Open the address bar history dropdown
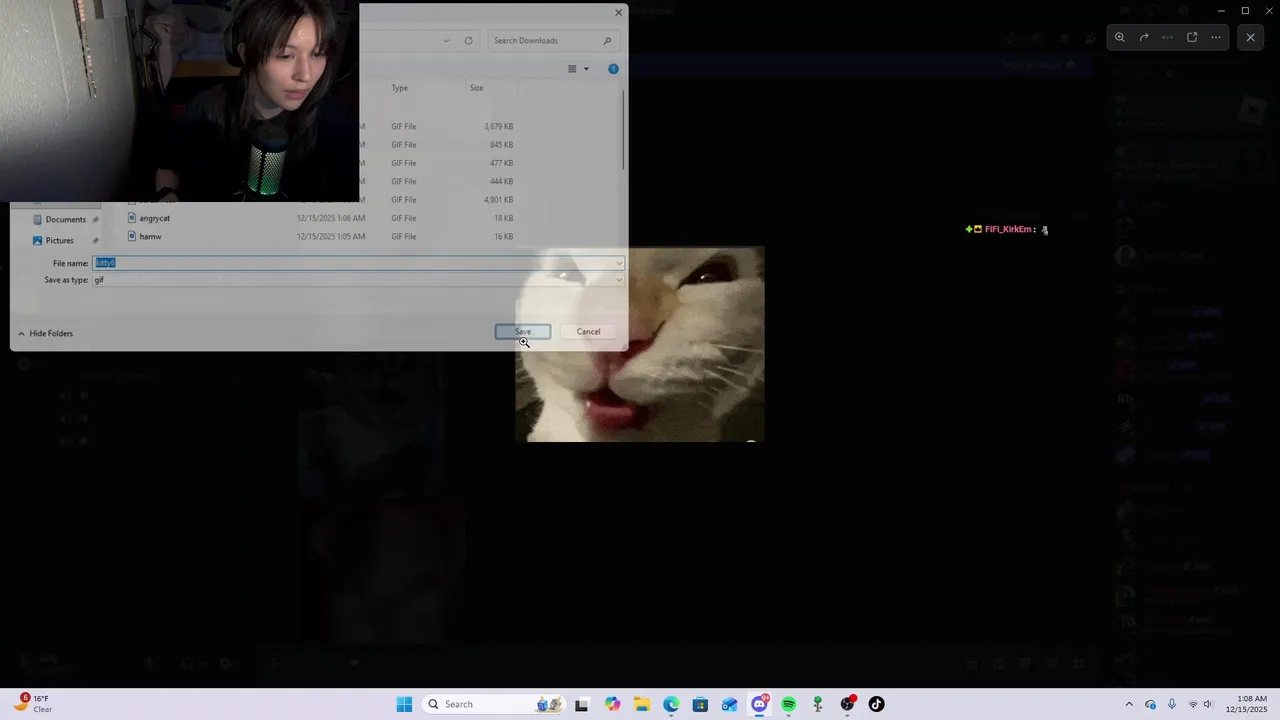 coord(446,41)
